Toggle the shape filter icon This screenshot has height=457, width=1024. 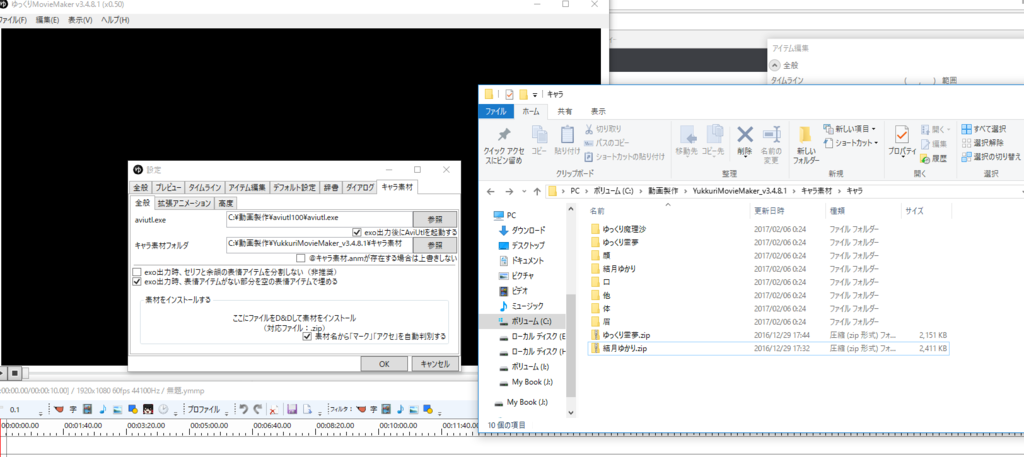click(x=428, y=409)
